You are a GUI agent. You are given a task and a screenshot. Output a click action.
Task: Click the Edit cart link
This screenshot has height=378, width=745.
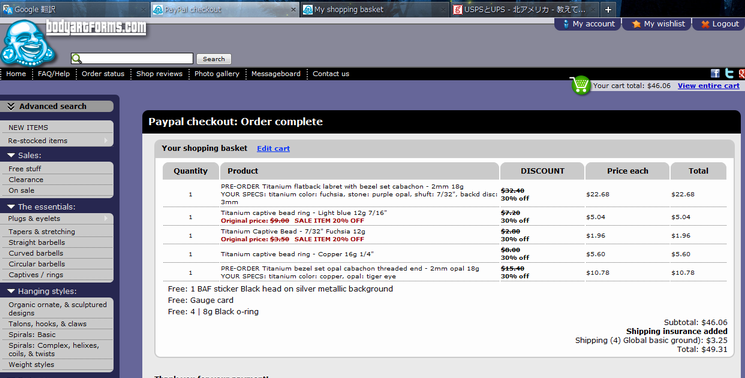[273, 149]
